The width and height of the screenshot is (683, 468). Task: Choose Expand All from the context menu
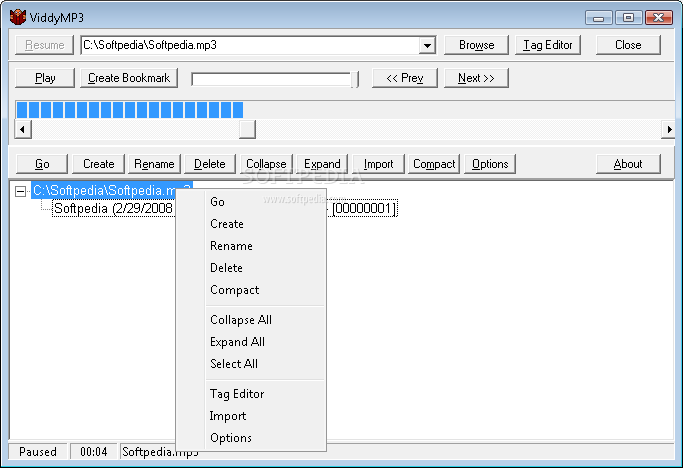(x=266, y=342)
